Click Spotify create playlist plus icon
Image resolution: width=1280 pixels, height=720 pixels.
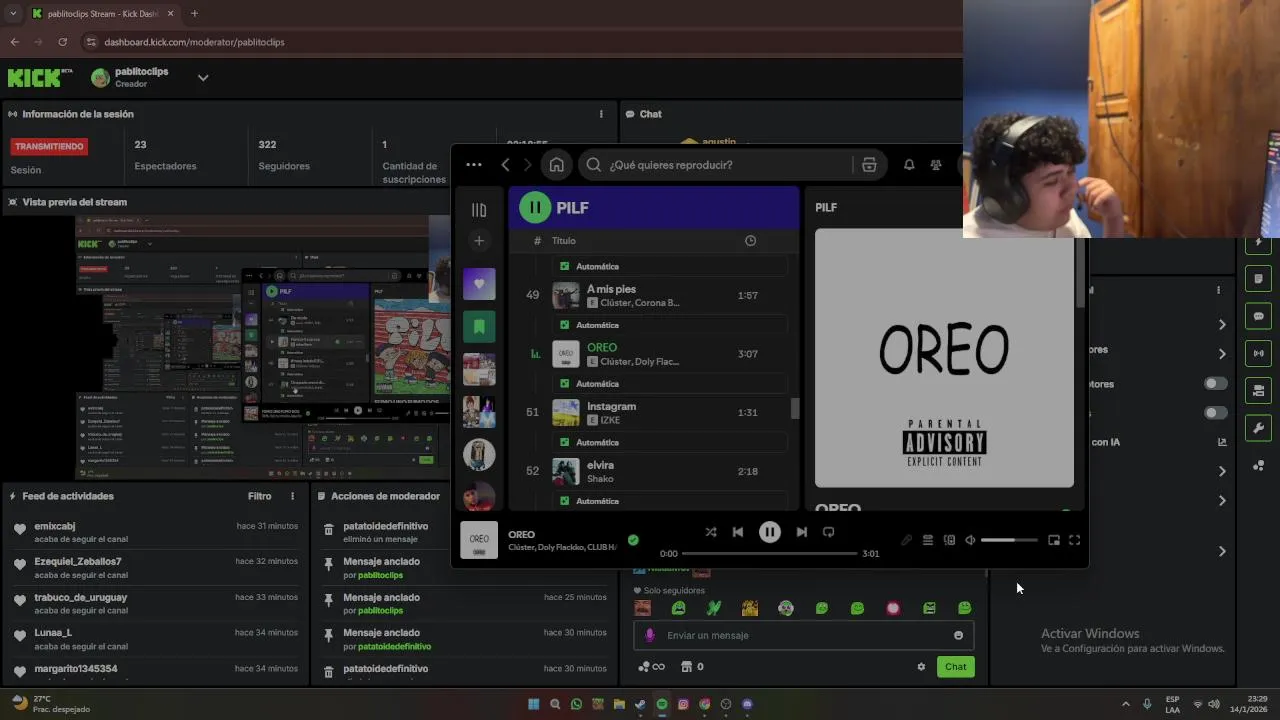point(479,241)
